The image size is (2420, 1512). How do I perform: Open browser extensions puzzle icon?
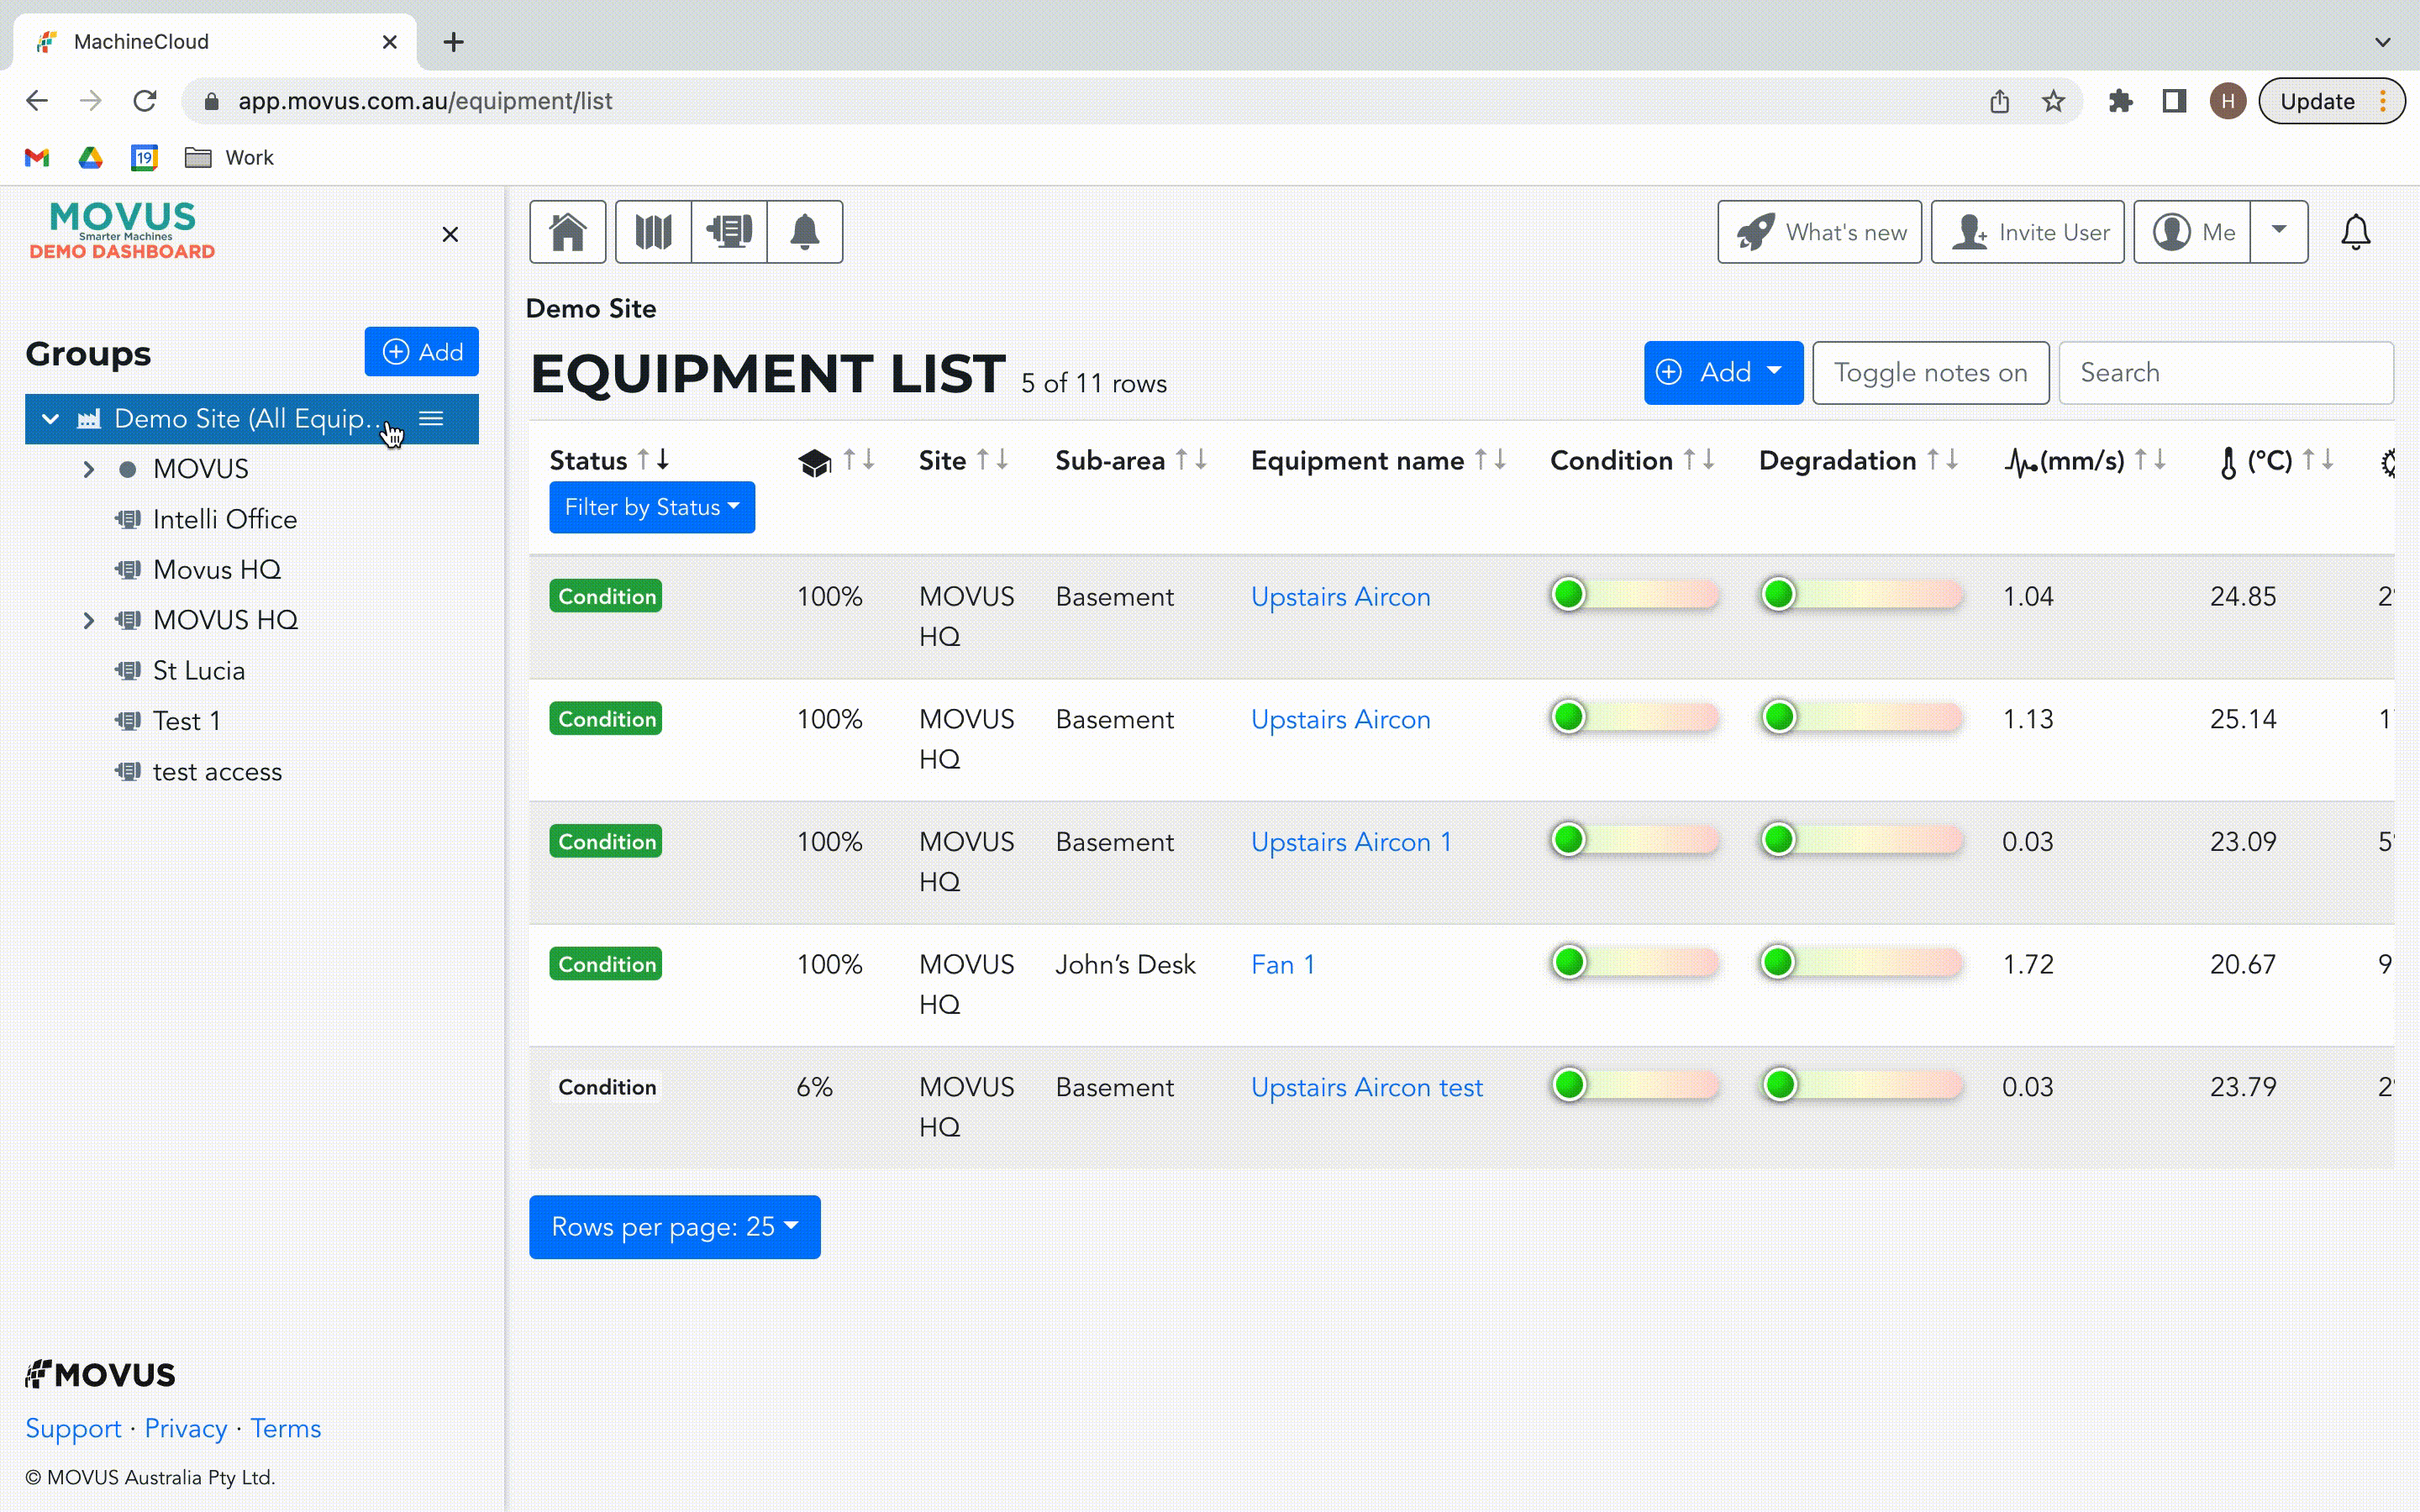click(x=2120, y=101)
